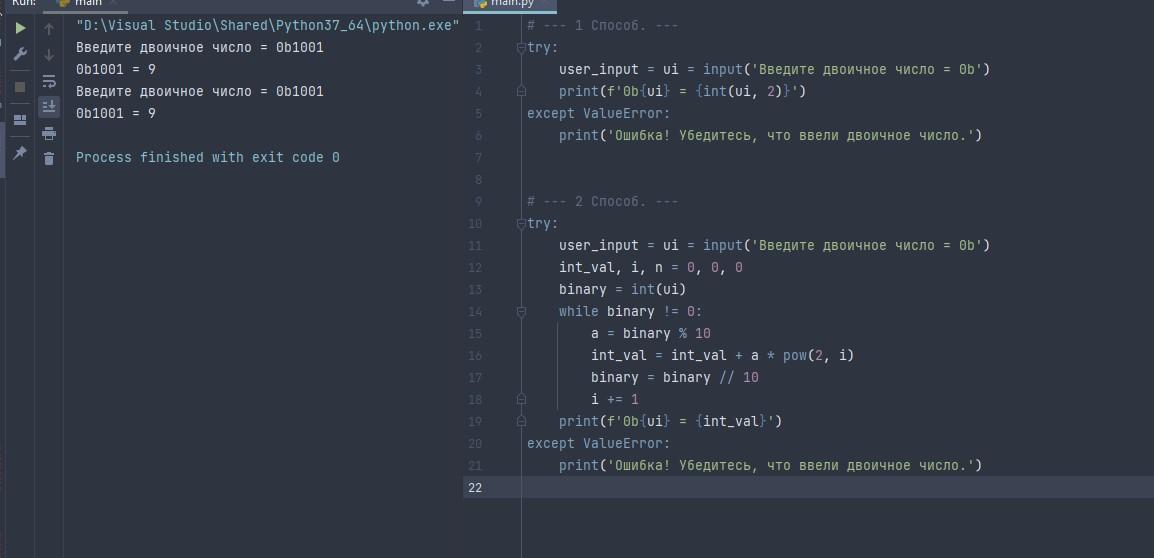Click the 'i += 1' statement

(615, 400)
